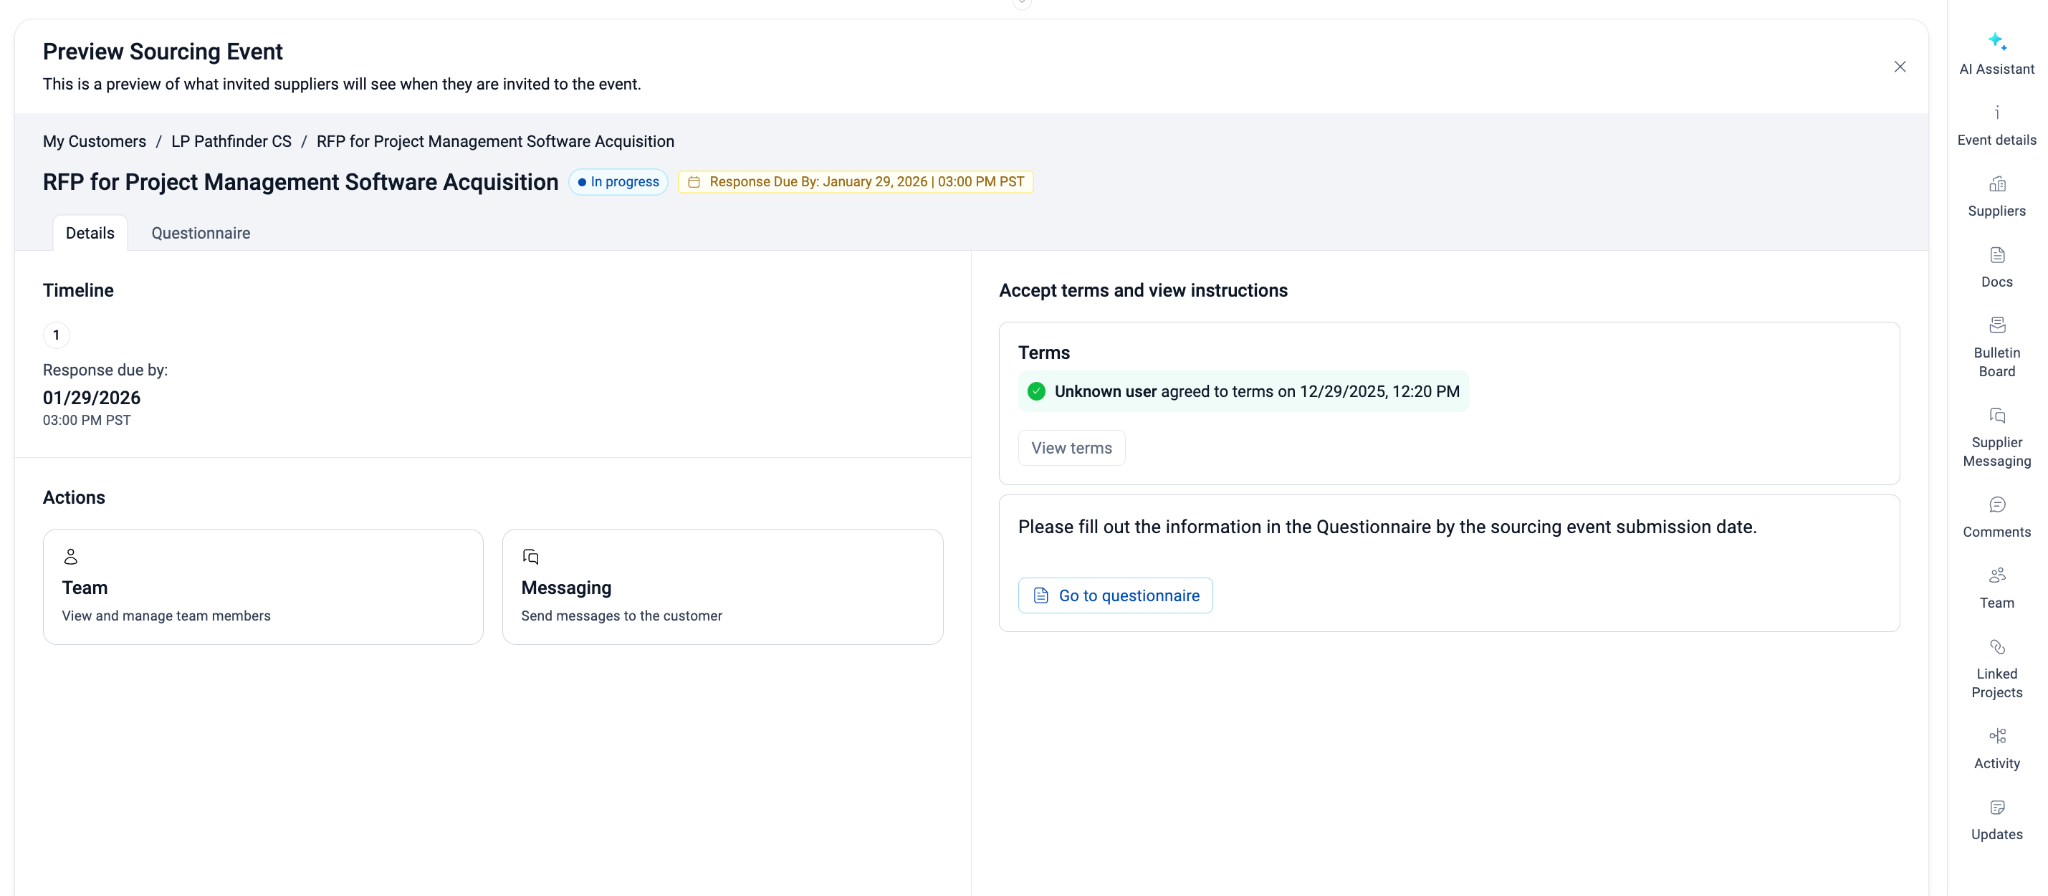The image size is (2048, 896).
Task: Open the Comments sidebar icon
Action: [1996, 505]
